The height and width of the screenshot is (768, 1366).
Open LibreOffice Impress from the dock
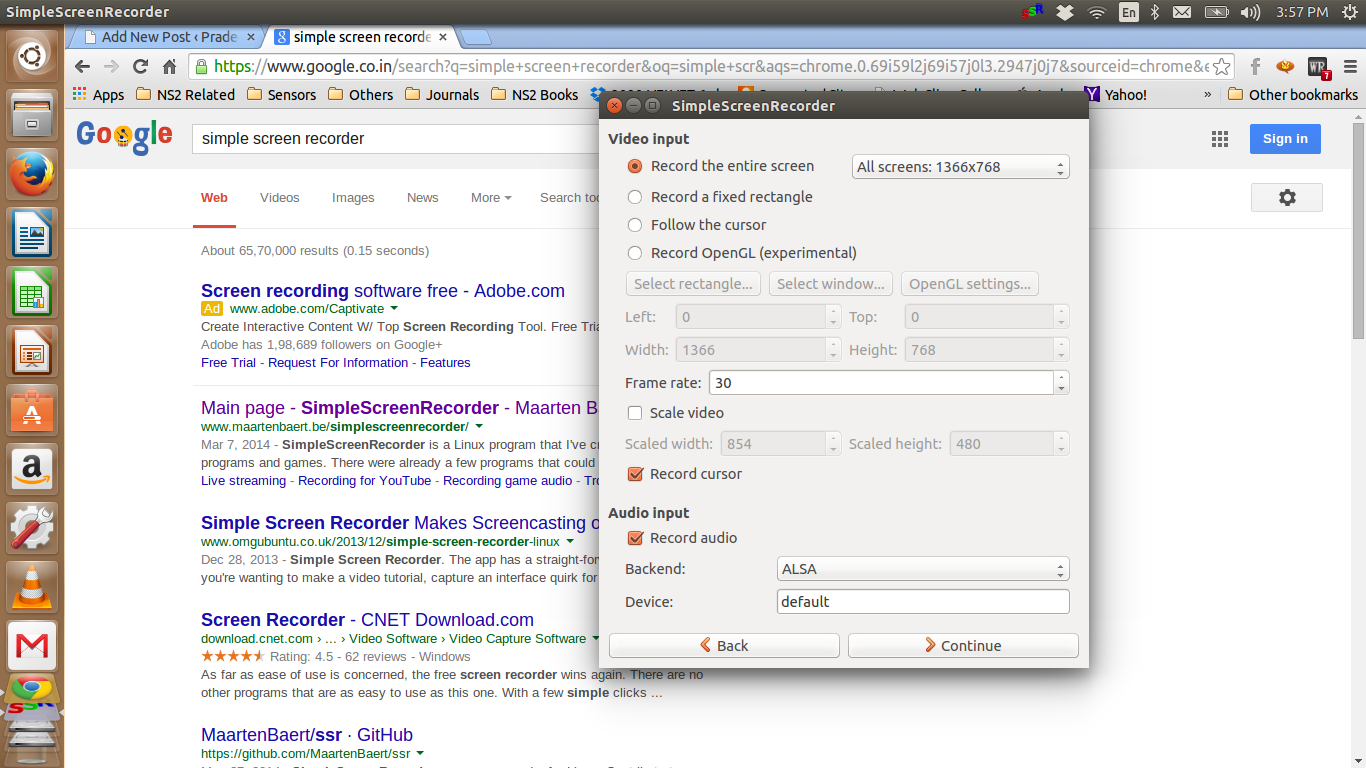point(32,351)
